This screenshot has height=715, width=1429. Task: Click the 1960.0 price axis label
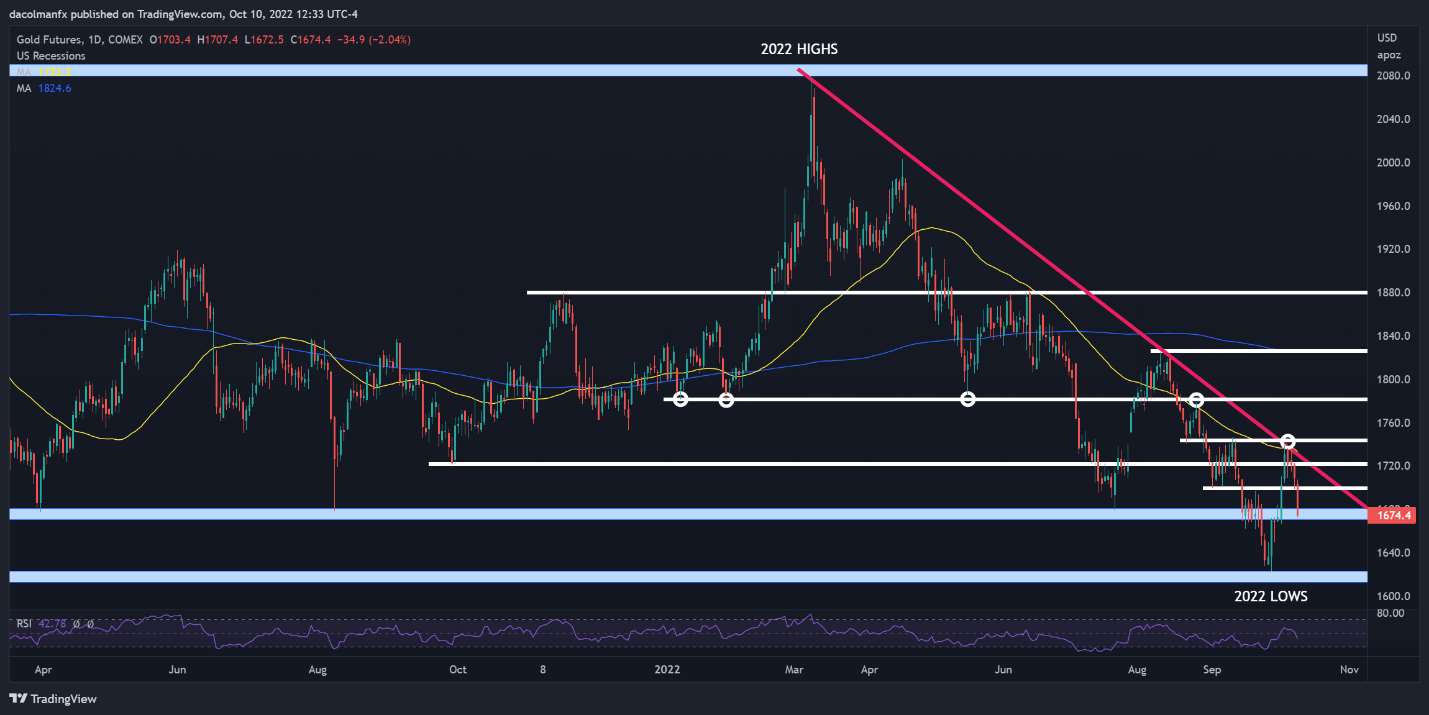(x=1393, y=206)
